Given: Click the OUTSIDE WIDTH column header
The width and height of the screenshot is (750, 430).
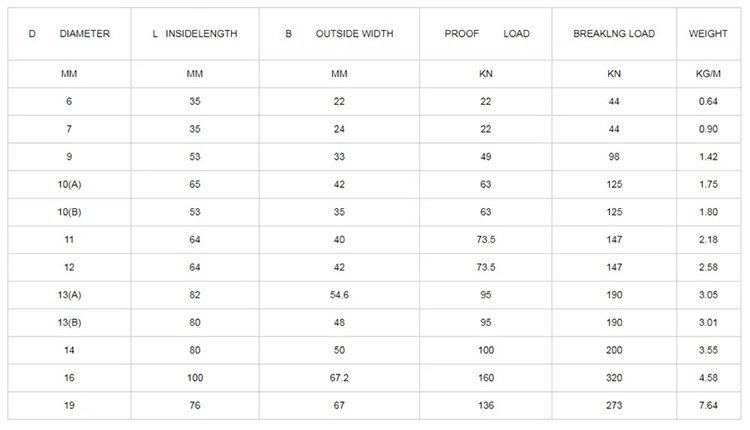Looking at the screenshot, I should point(339,34).
